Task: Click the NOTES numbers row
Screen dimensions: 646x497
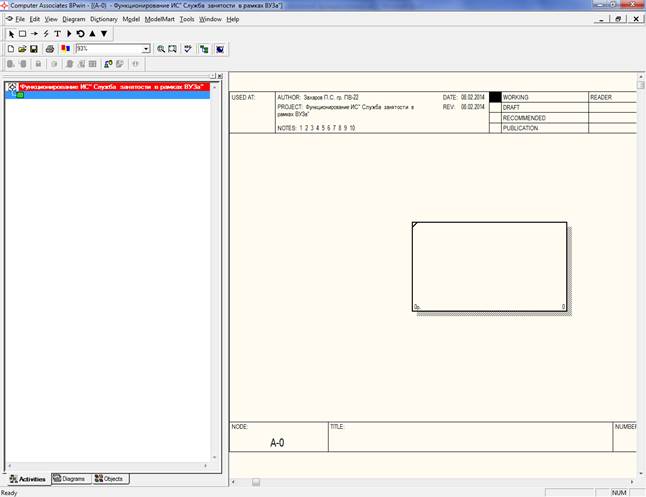Action: [316, 128]
